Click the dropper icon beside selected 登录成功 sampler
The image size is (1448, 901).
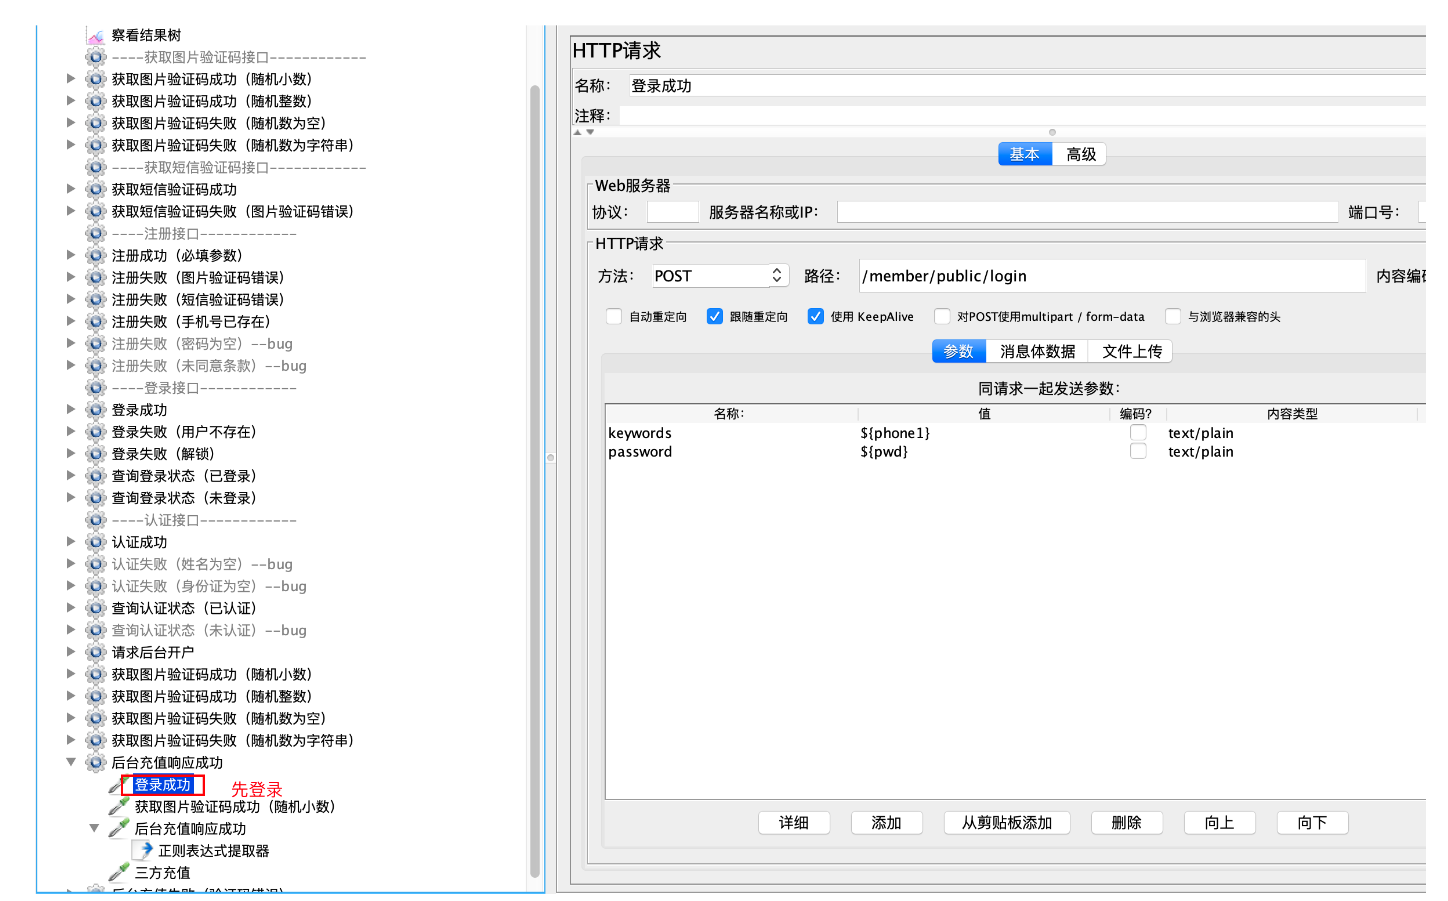[116, 785]
